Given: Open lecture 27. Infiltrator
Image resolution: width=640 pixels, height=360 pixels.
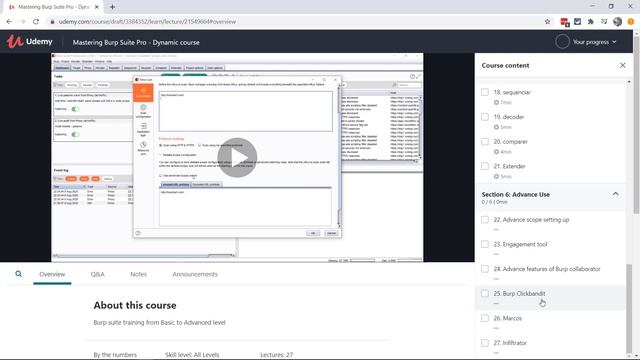Looking at the screenshot, I should coord(510,343).
